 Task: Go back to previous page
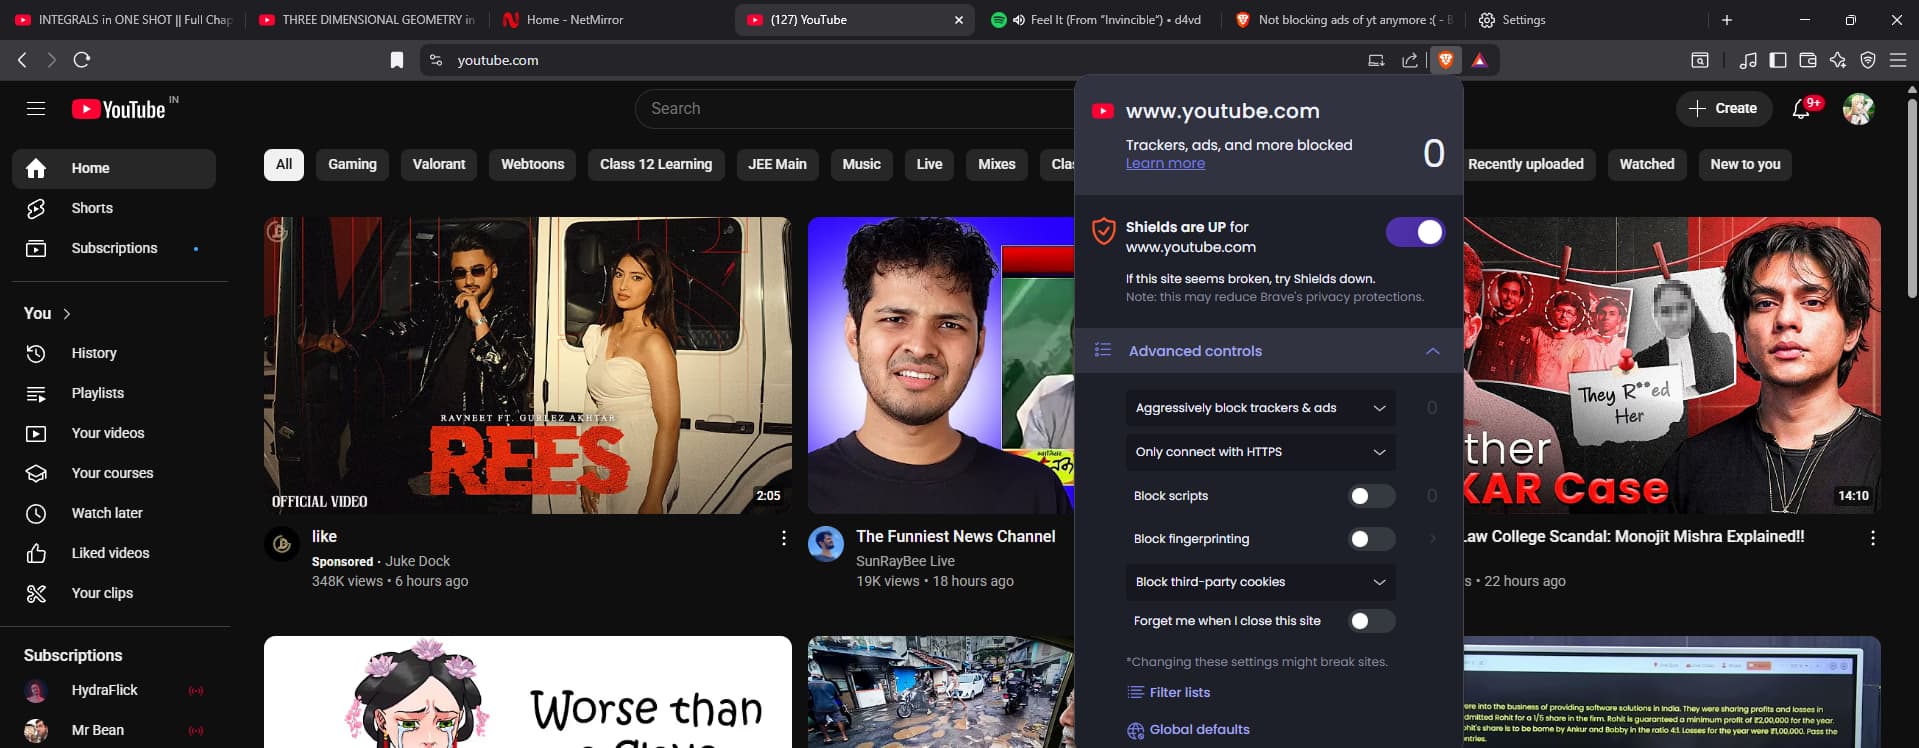pos(22,60)
